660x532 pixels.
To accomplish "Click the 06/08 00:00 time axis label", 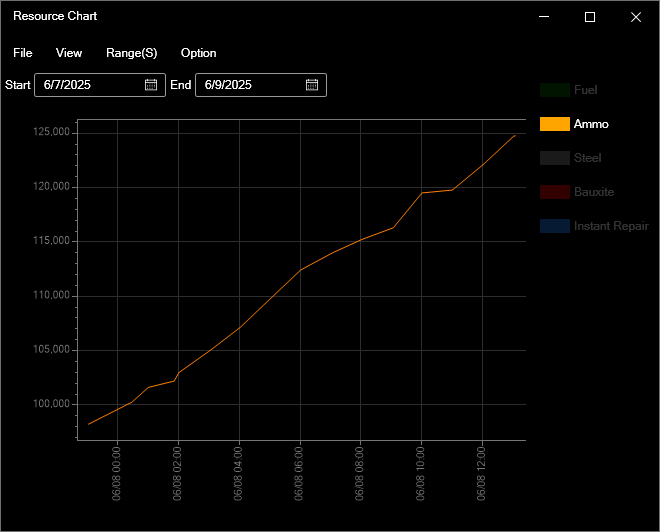I will pos(116,474).
